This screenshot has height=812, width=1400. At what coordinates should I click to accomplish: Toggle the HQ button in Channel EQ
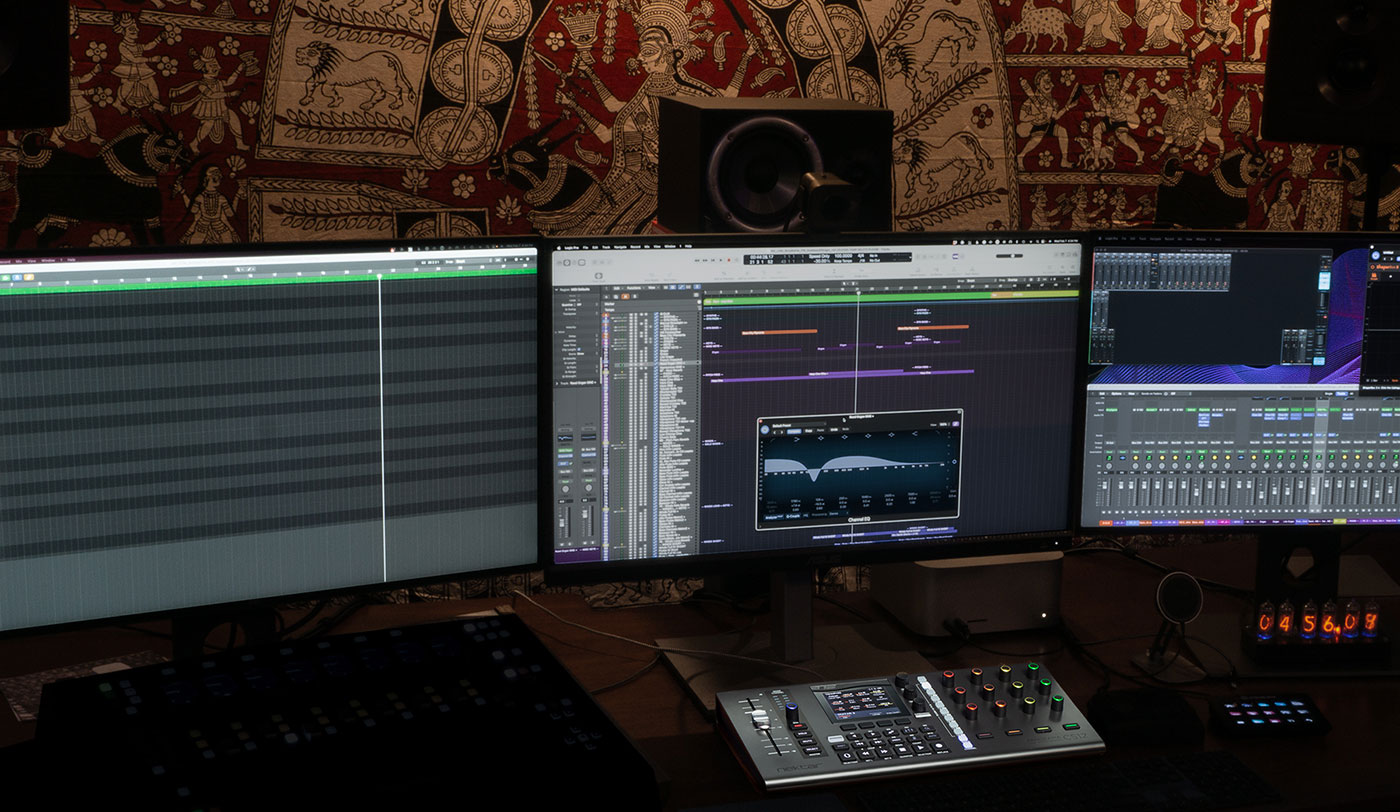[x=805, y=515]
